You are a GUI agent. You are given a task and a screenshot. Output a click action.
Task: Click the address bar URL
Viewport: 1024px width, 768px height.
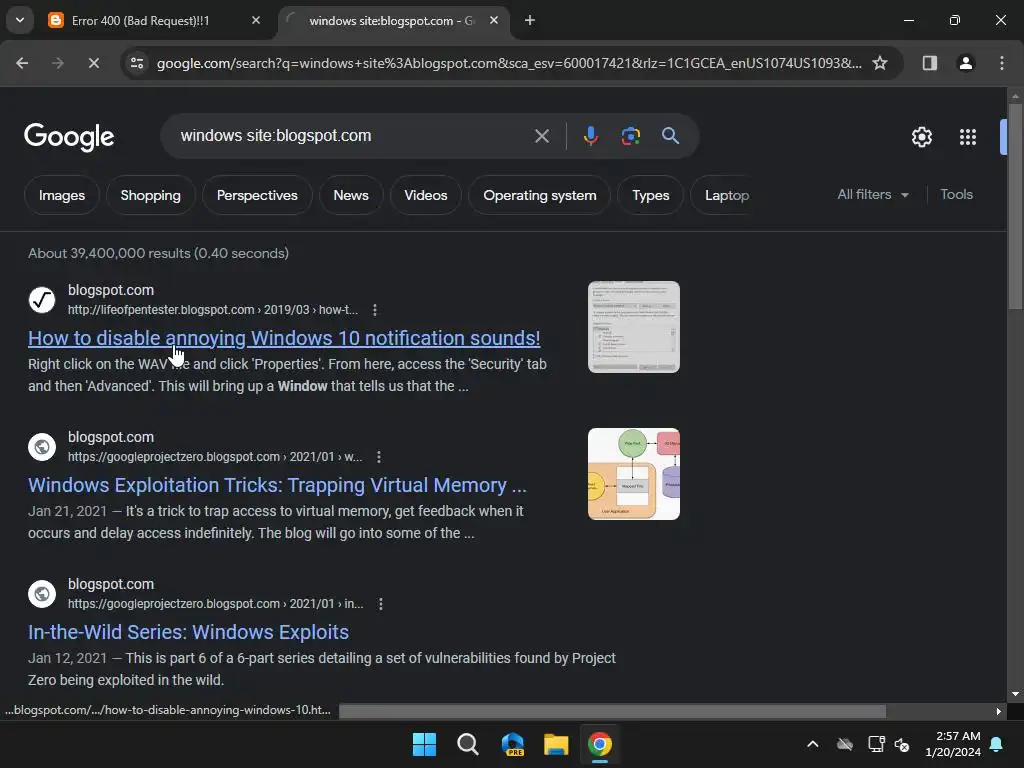click(509, 63)
